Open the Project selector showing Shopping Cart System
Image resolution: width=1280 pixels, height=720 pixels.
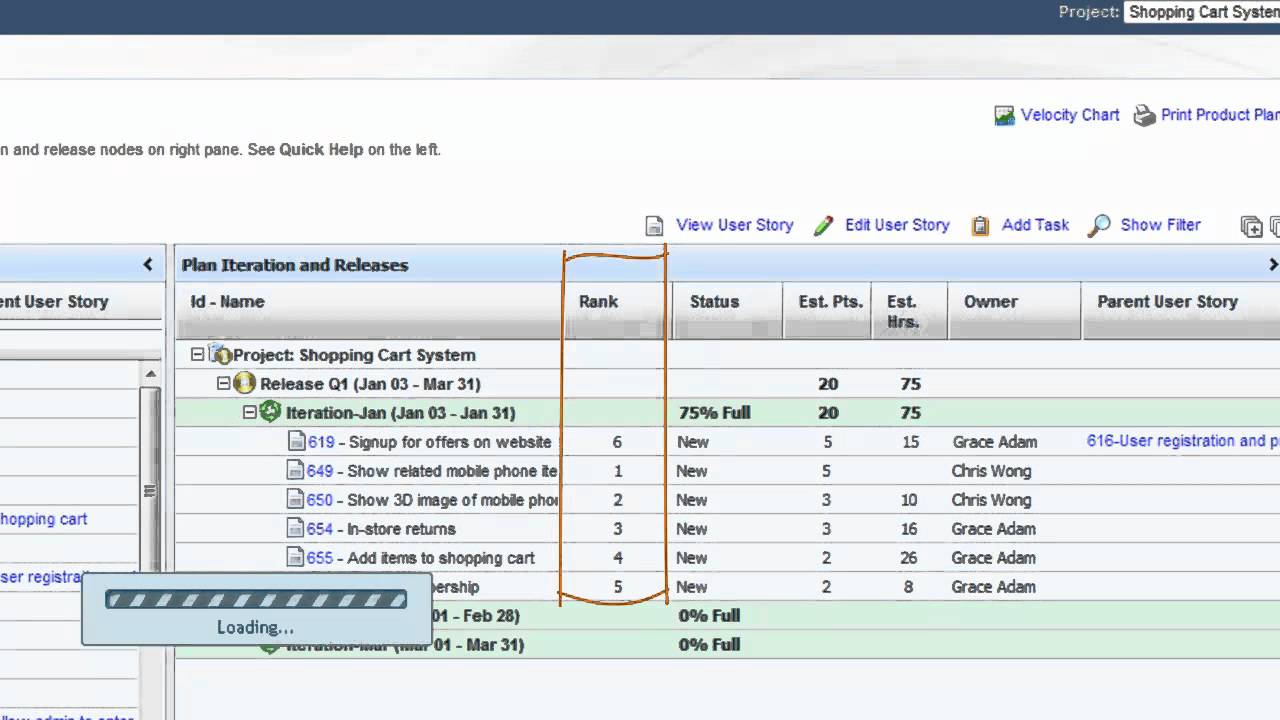1201,12
